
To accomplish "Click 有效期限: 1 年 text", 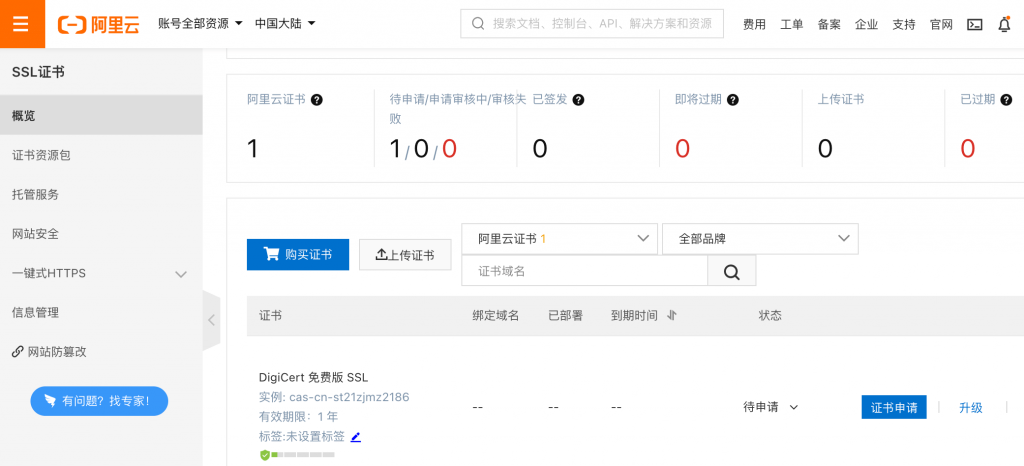I will [298, 416].
